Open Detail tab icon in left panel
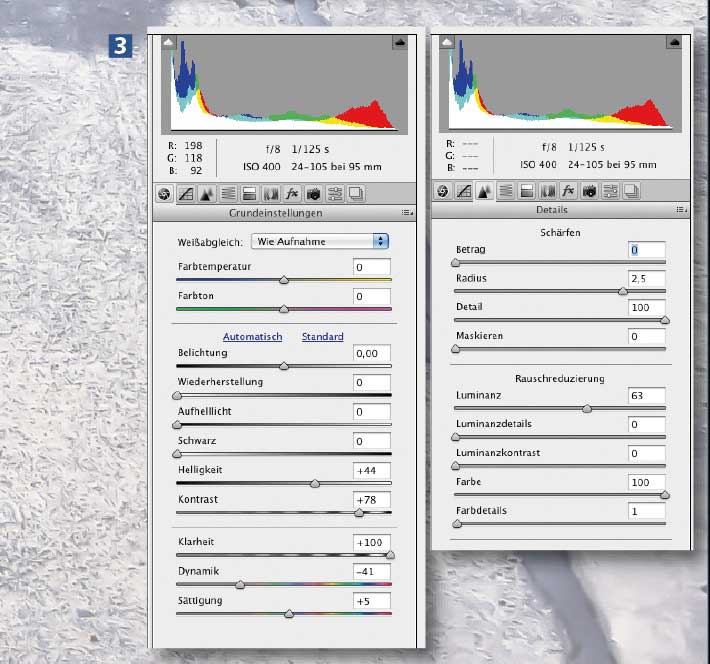Image resolution: width=710 pixels, height=664 pixels. pos(208,193)
